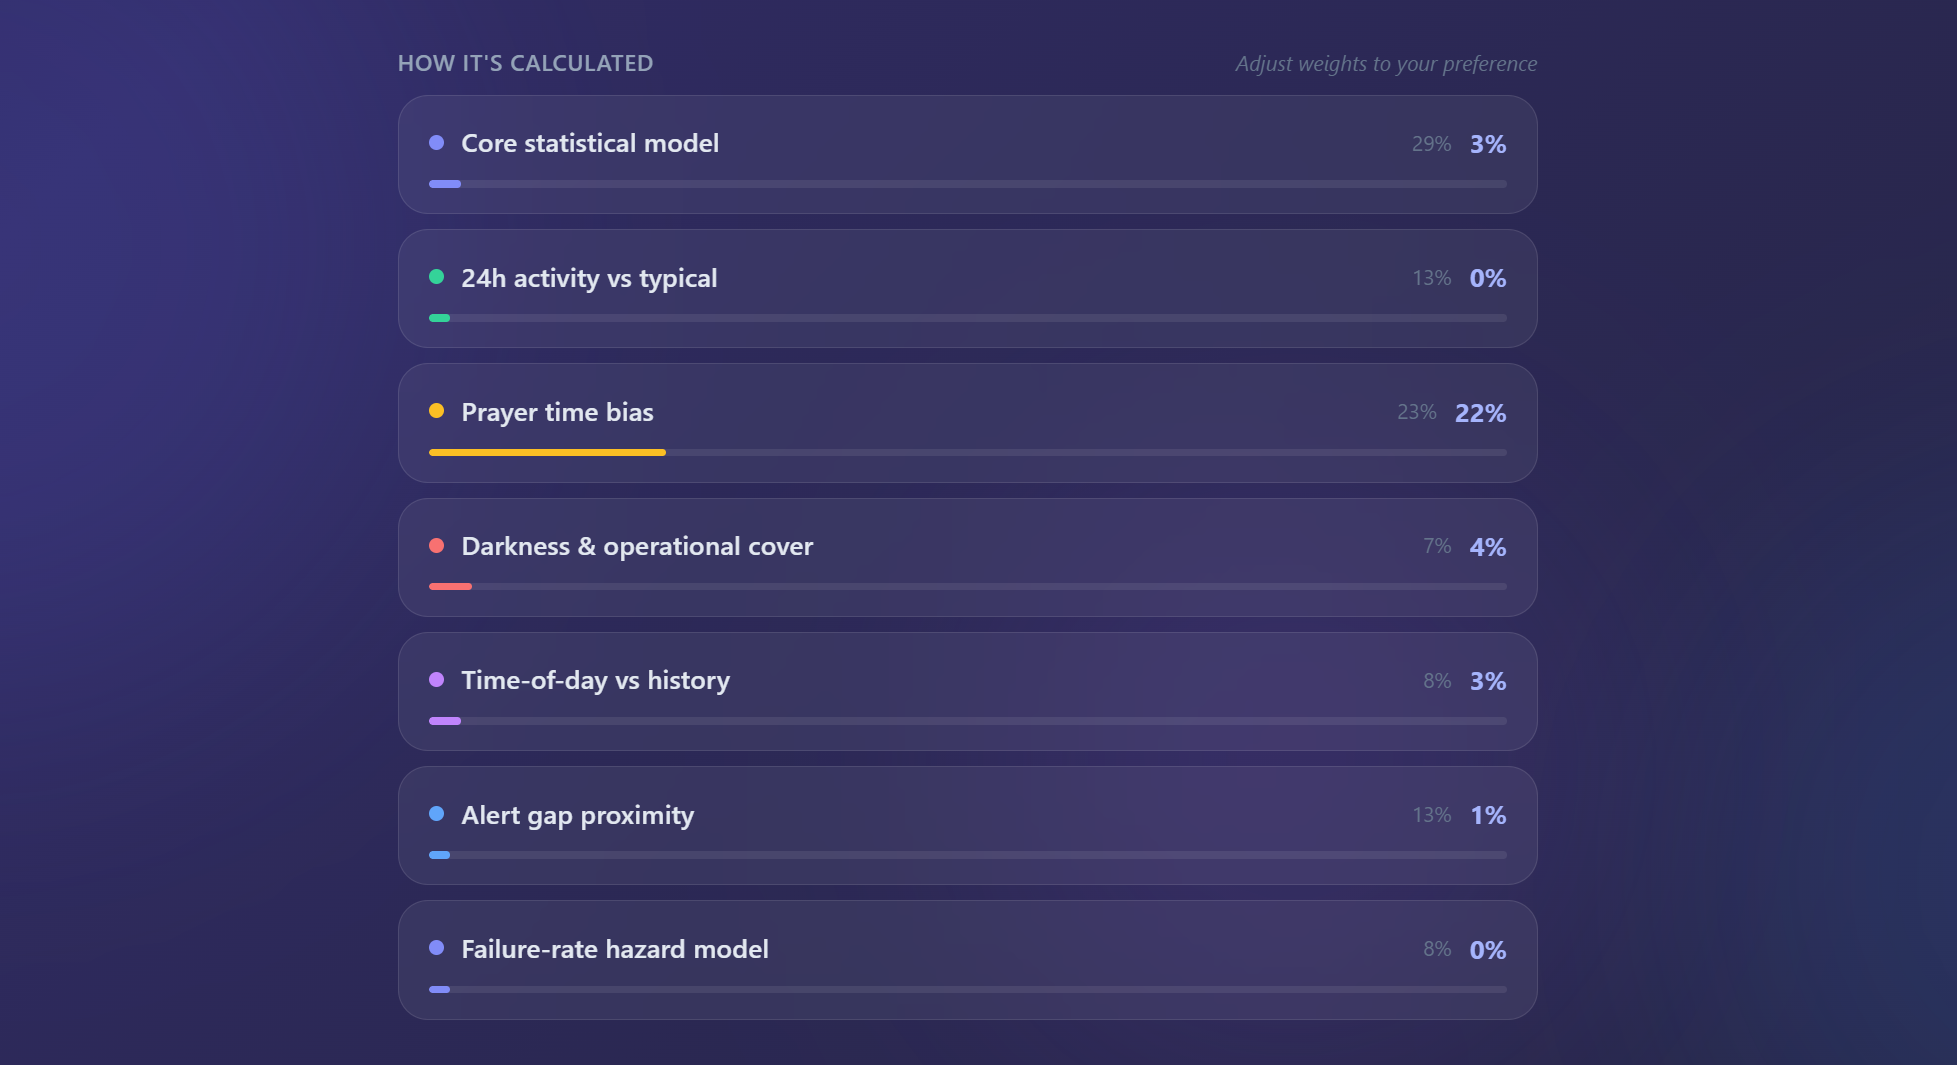Click the Alert gap proximity 1% value
This screenshot has height=1065, width=1957.
coord(1488,815)
